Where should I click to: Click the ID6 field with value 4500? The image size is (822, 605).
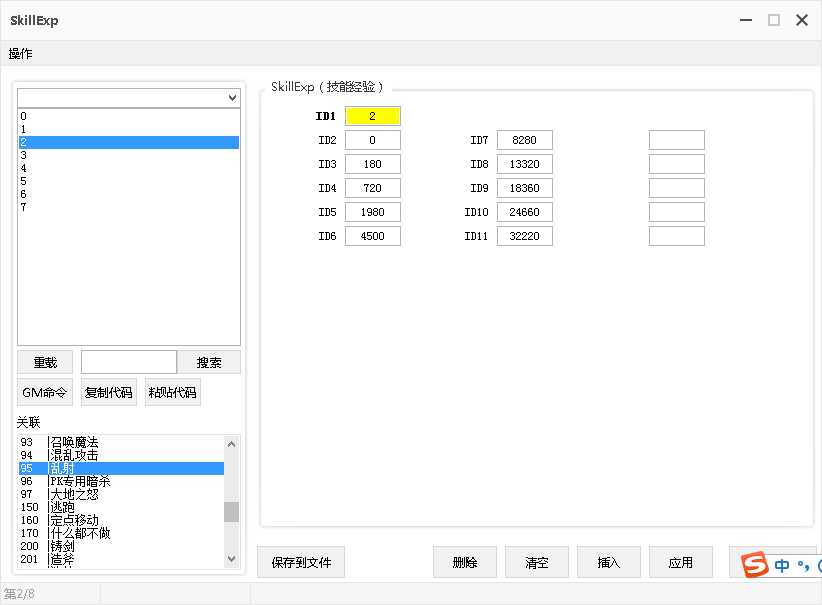pyautogui.click(x=373, y=236)
